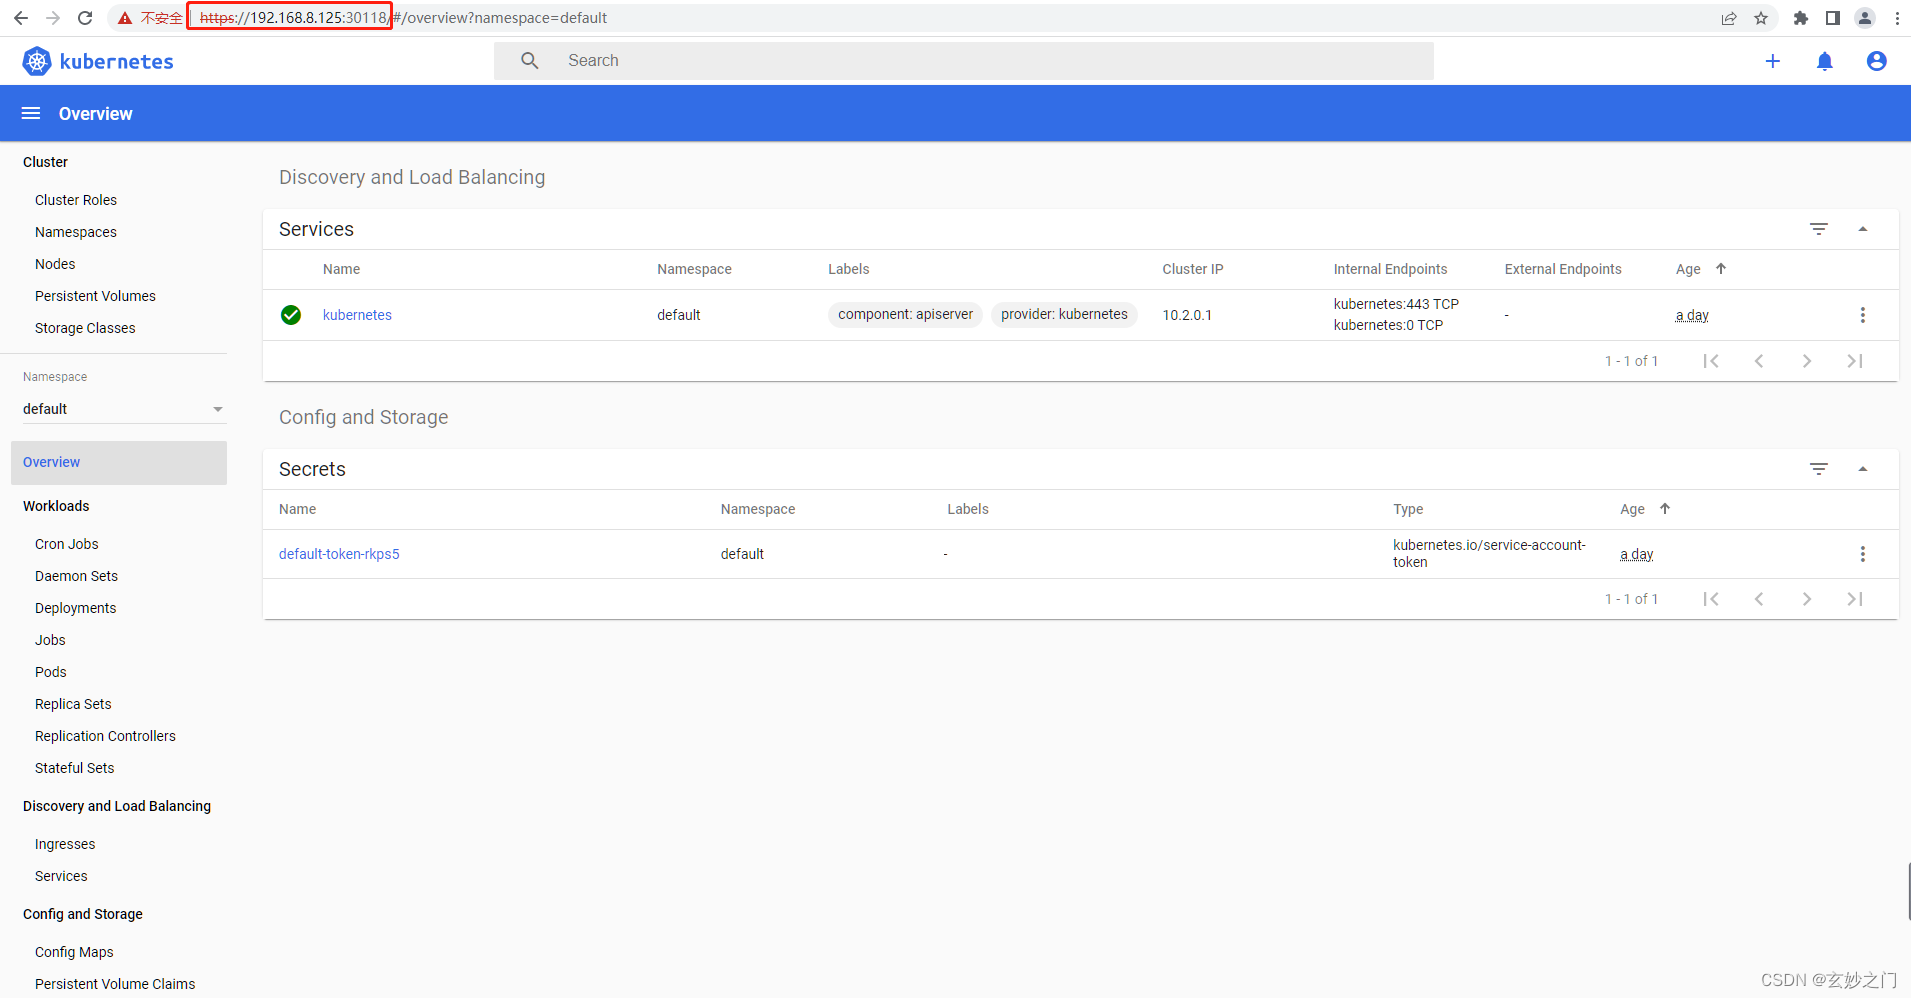Open notifications bell icon
This screenshot has width=1911, height=998.
[x=1825, y=61]
